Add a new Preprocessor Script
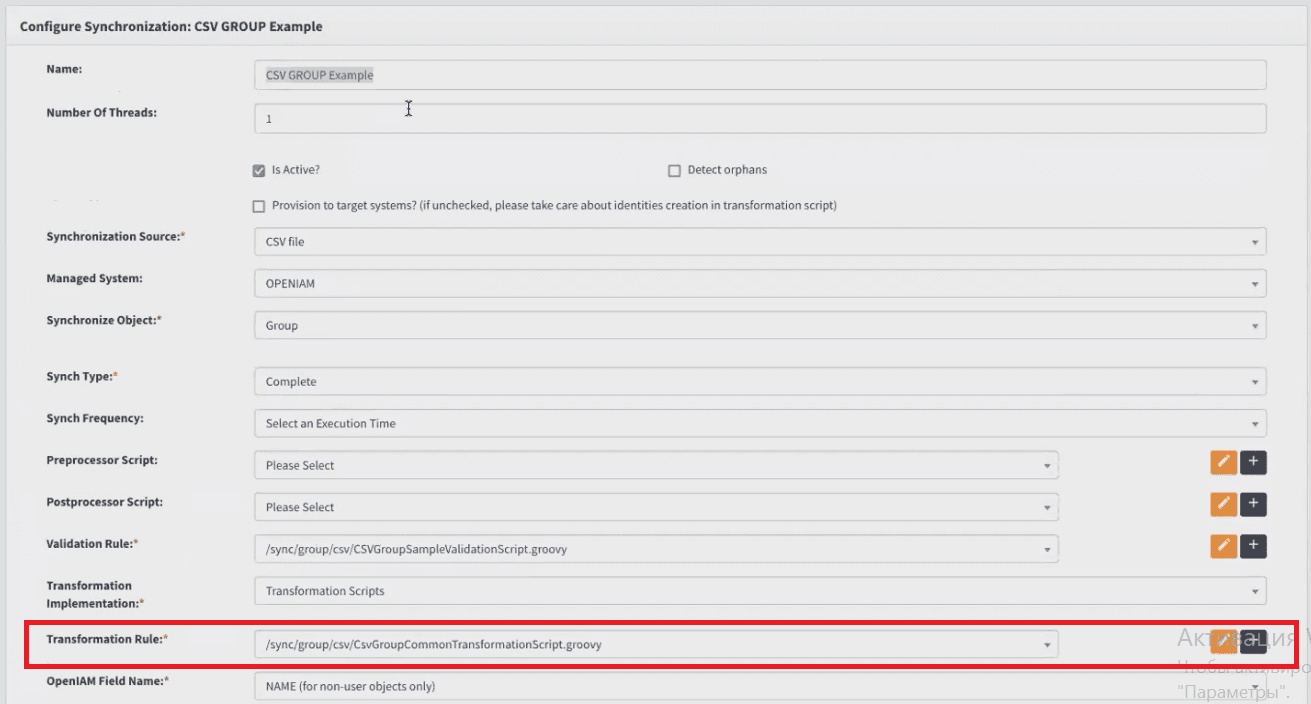The height and width of the screenshot is (704, 1311). [1253, 463]
